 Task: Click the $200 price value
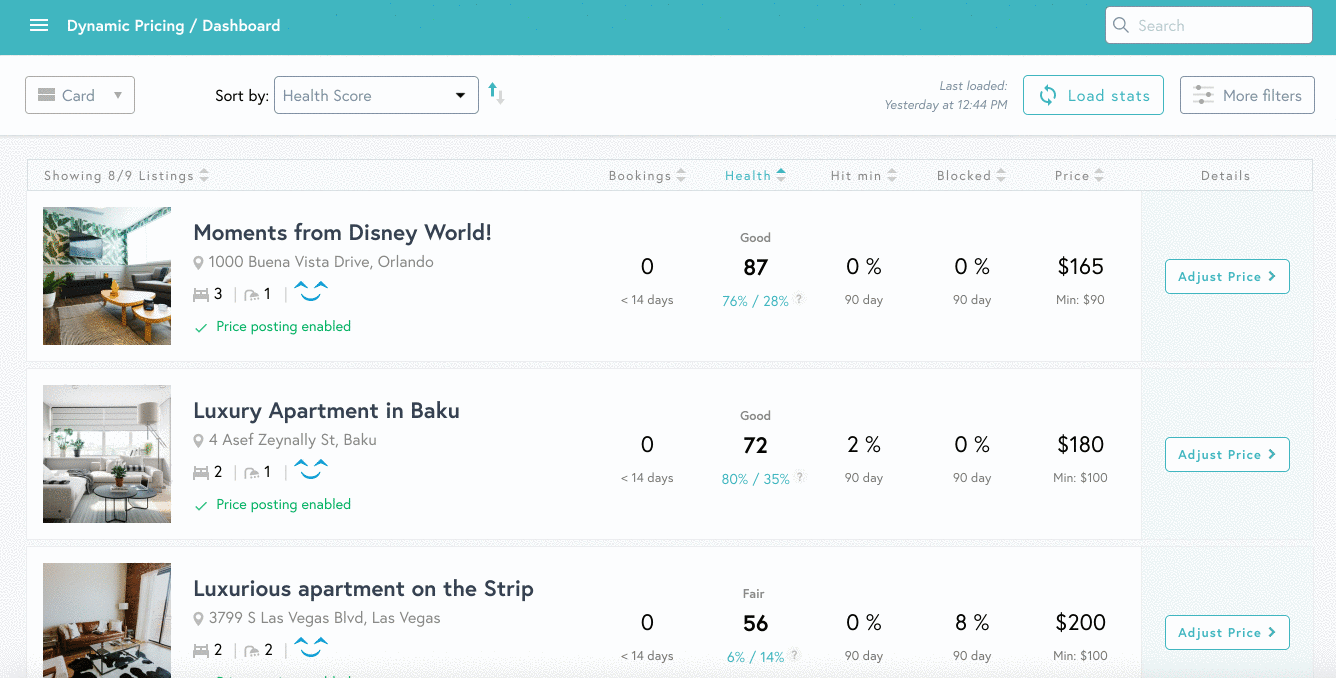click(1080, 622)
